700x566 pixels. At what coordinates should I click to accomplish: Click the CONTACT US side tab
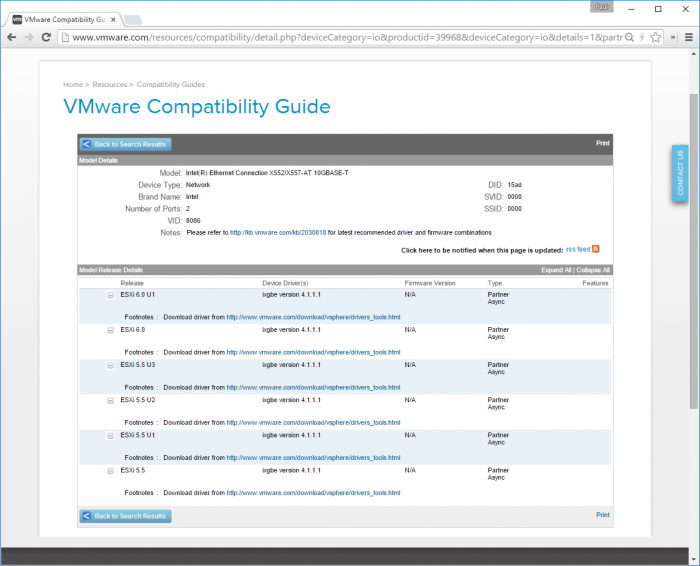[x=680, y=173]
